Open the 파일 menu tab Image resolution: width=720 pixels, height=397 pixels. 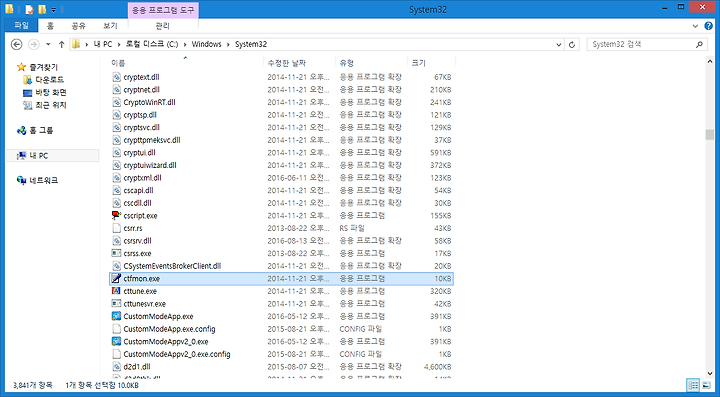pyautogui.click(x=21, y=26)
